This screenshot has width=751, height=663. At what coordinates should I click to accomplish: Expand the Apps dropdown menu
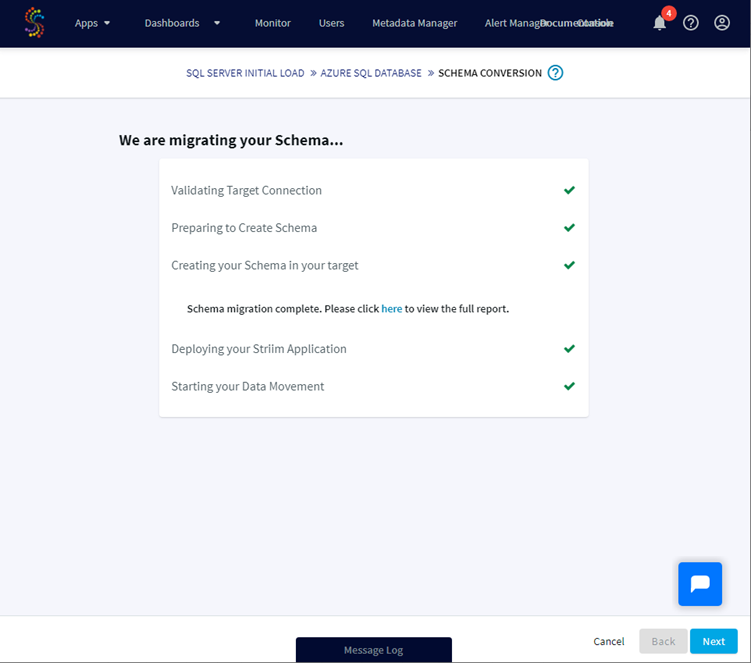point(92,23)
